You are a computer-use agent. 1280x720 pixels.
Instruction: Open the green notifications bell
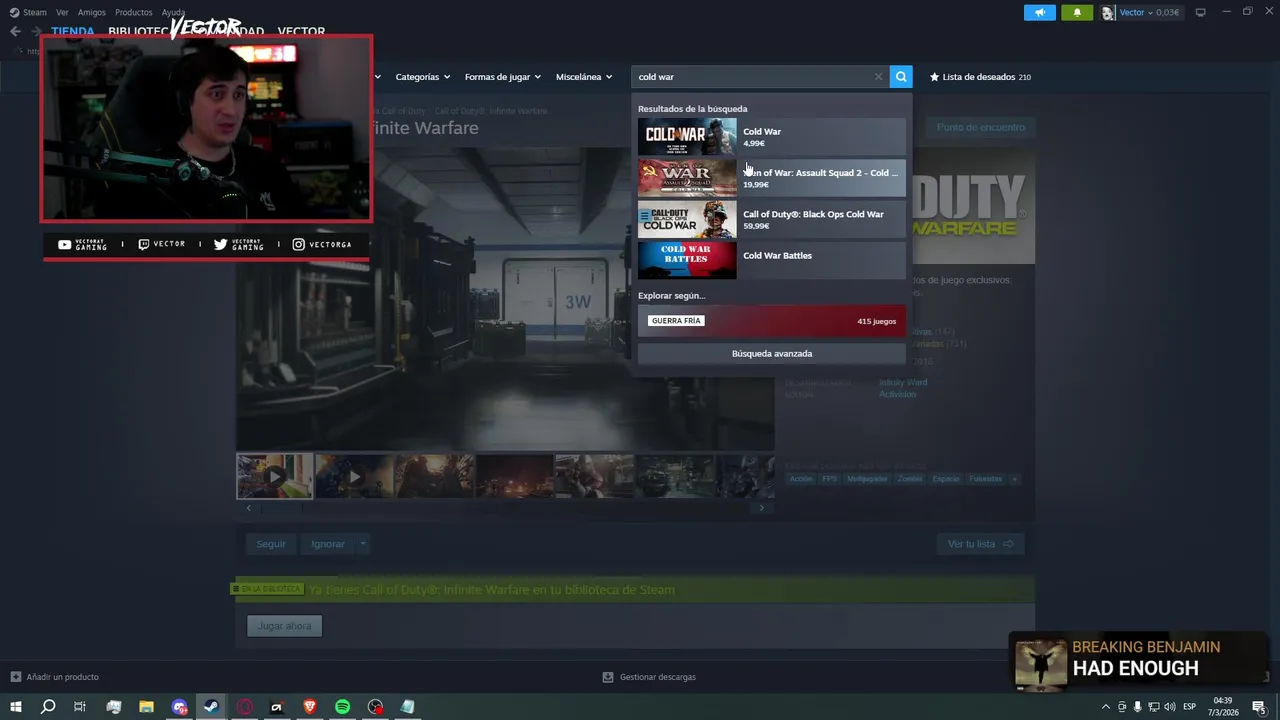click(x=1077, y=12)
